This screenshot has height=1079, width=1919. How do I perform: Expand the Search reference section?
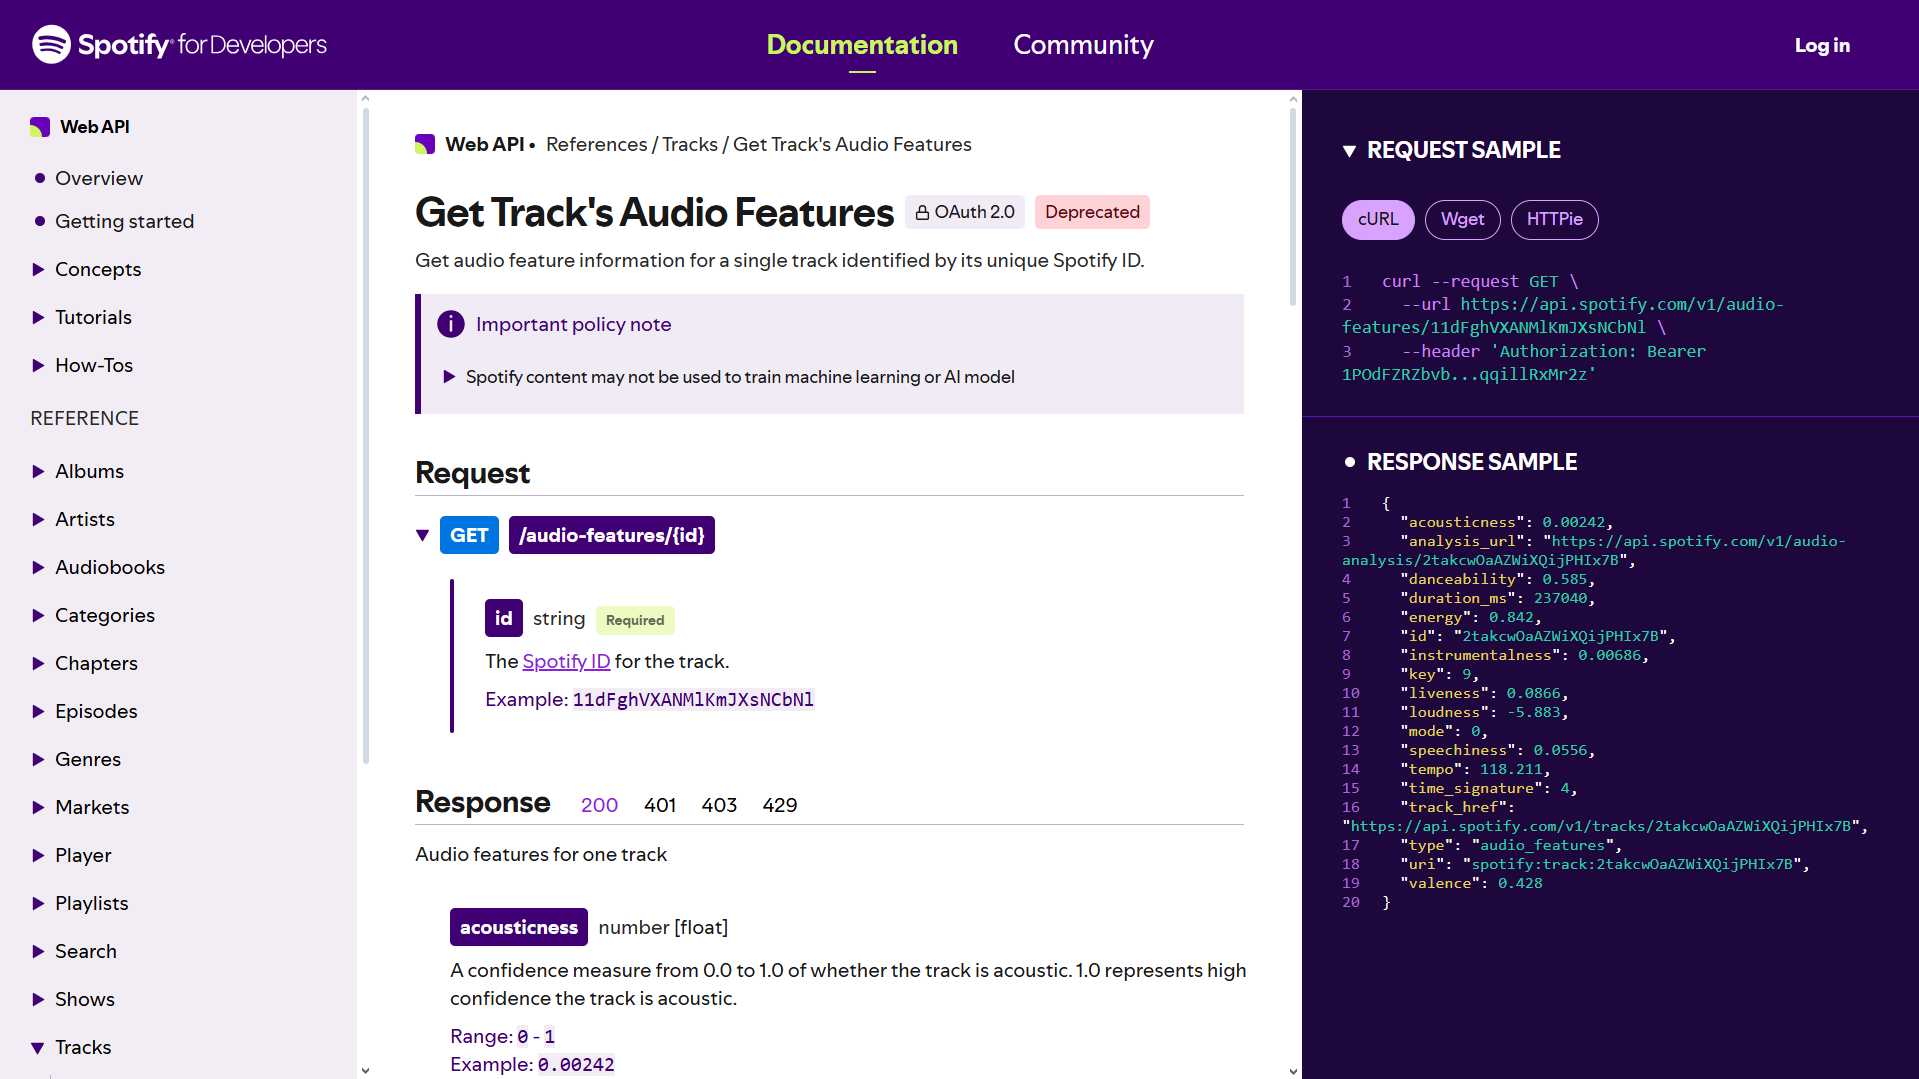[x=38, y=951]
